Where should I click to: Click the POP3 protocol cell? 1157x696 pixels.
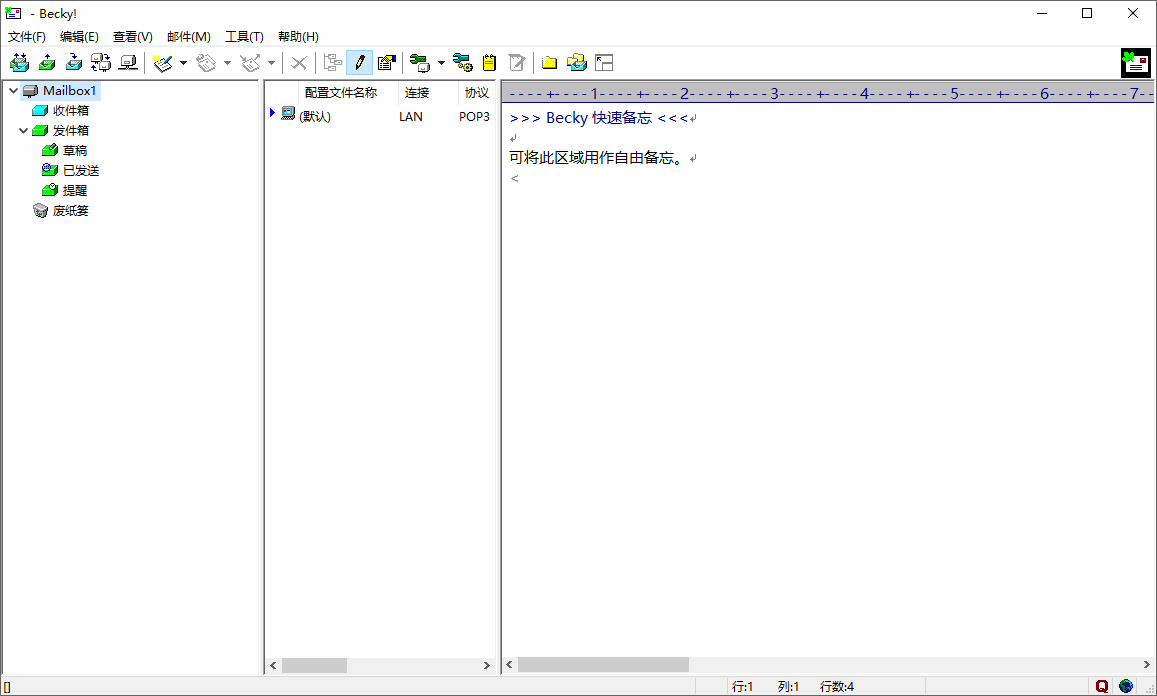pos(474,117)
